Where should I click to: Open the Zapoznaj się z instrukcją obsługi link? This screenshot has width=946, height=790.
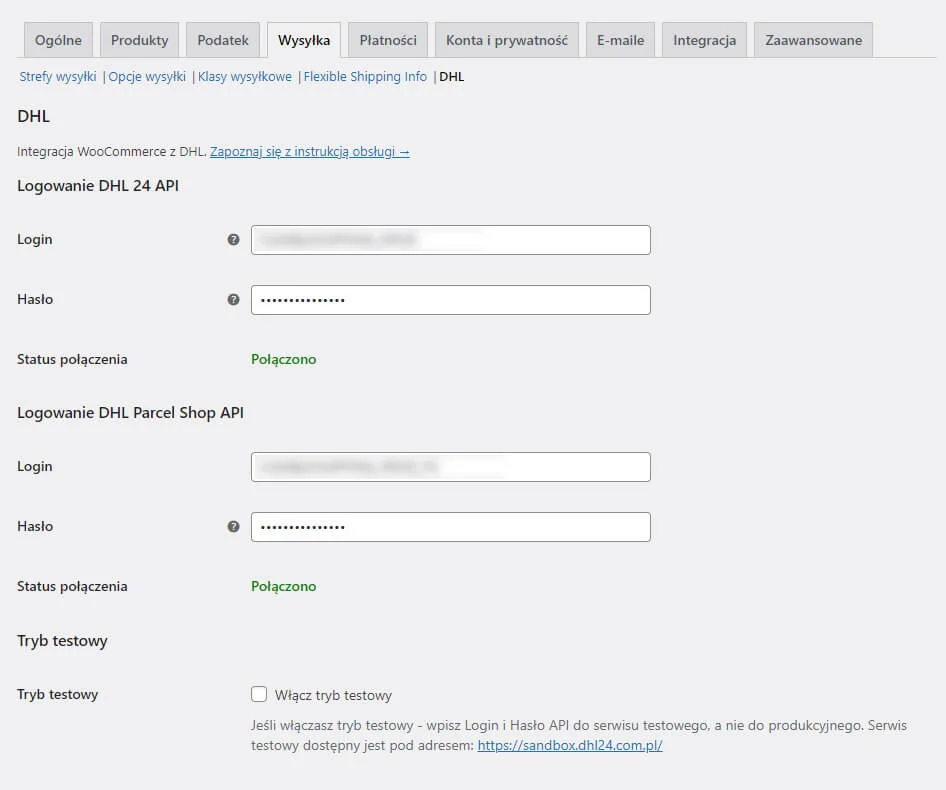tap(310, 151)
